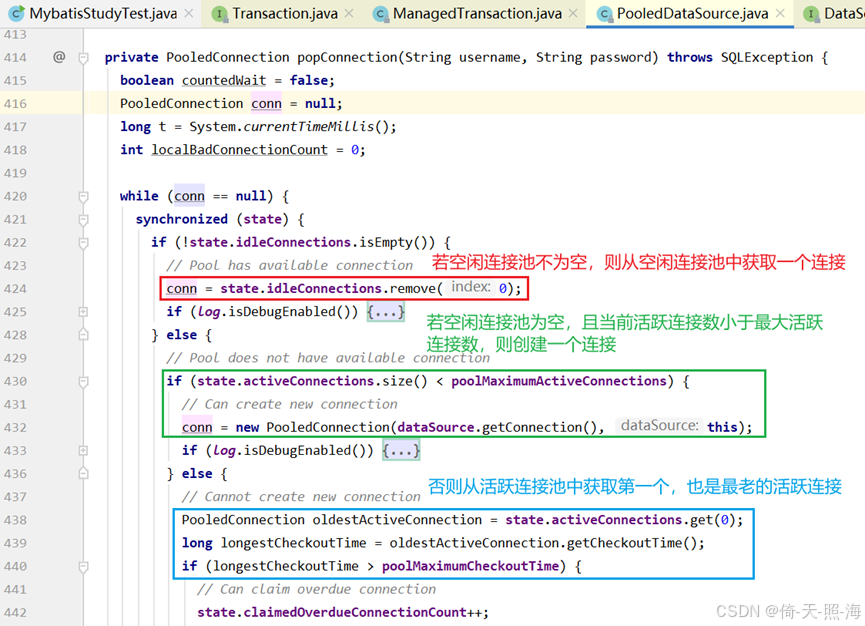
Task: Click the fold end marker on line 436
Action: point(83,473)
